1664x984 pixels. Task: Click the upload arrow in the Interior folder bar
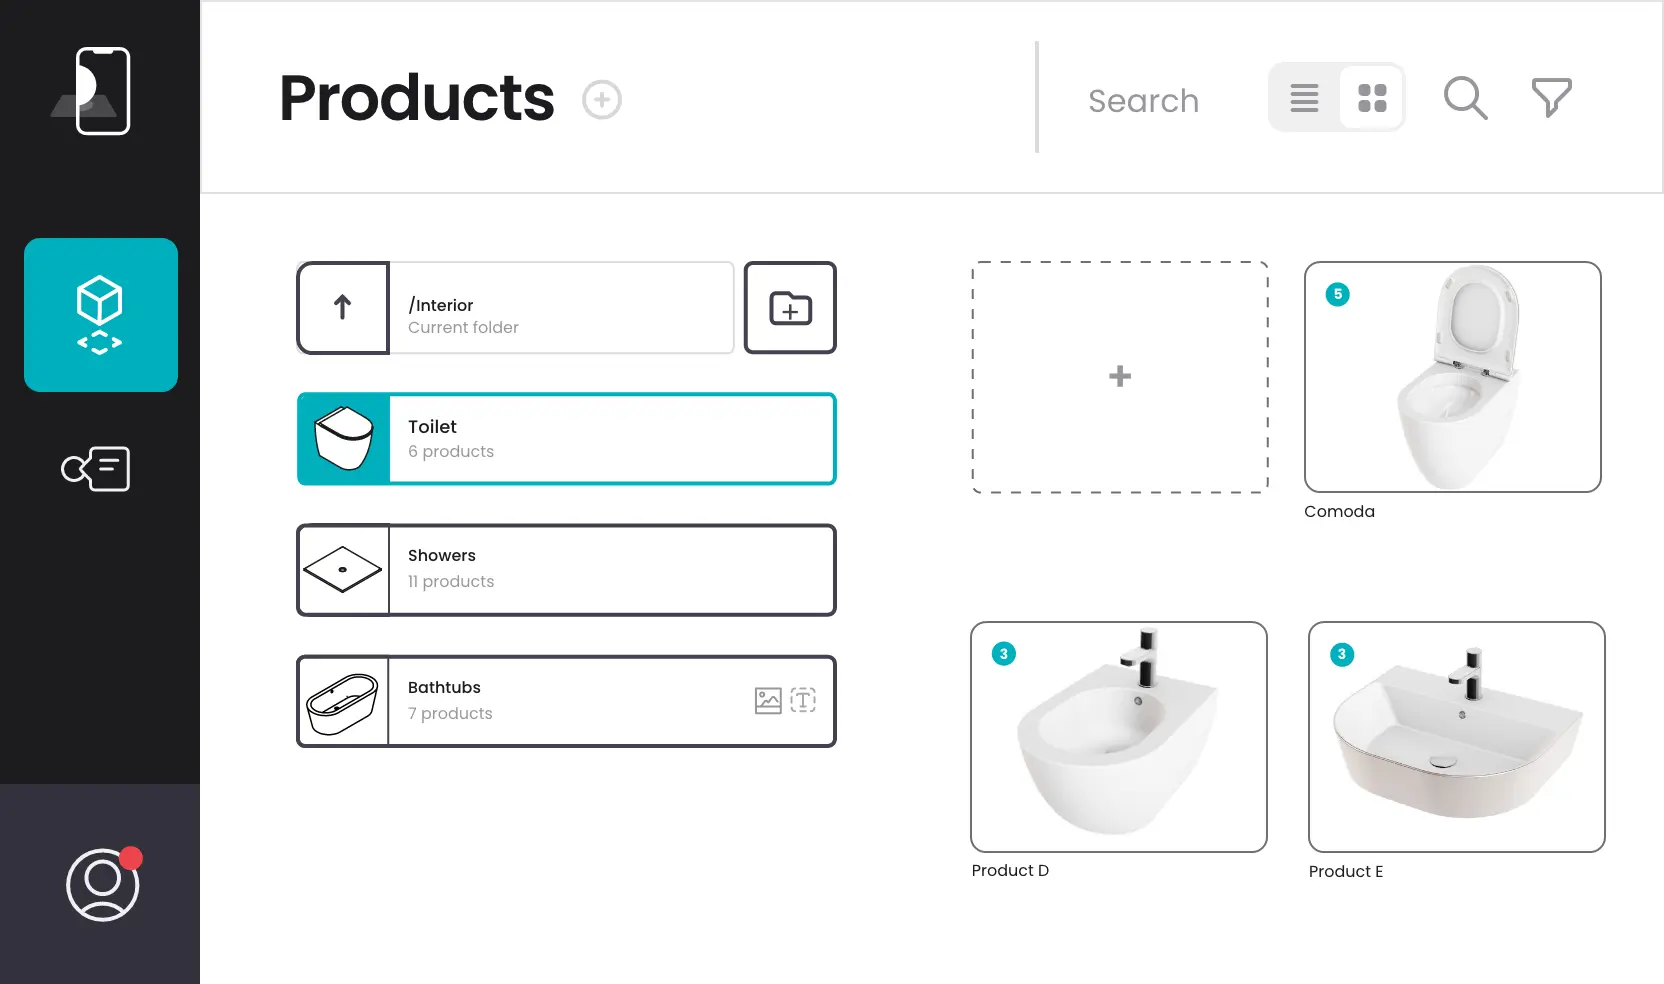[x=343, y=307]
